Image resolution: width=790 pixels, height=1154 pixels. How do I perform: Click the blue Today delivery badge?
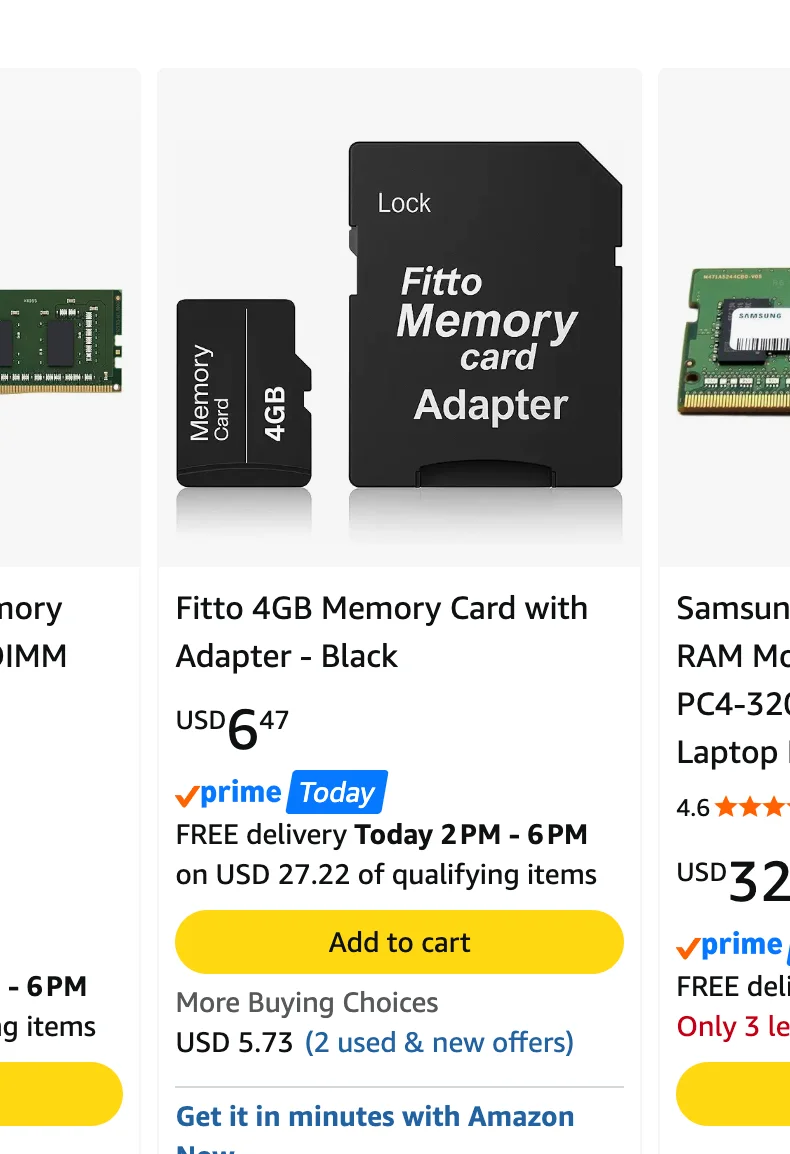coord(337,792)
